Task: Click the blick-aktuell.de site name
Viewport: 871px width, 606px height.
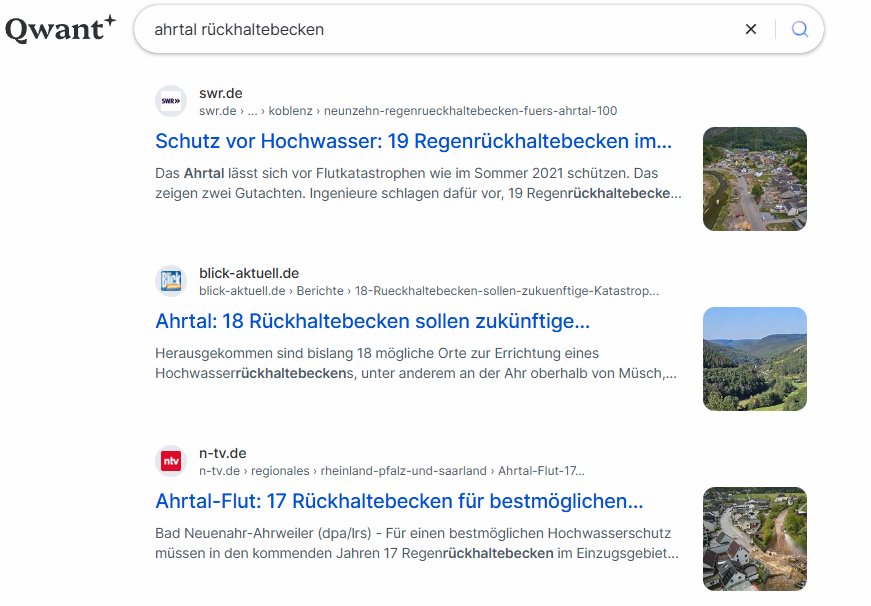Action: click(249, 273)
